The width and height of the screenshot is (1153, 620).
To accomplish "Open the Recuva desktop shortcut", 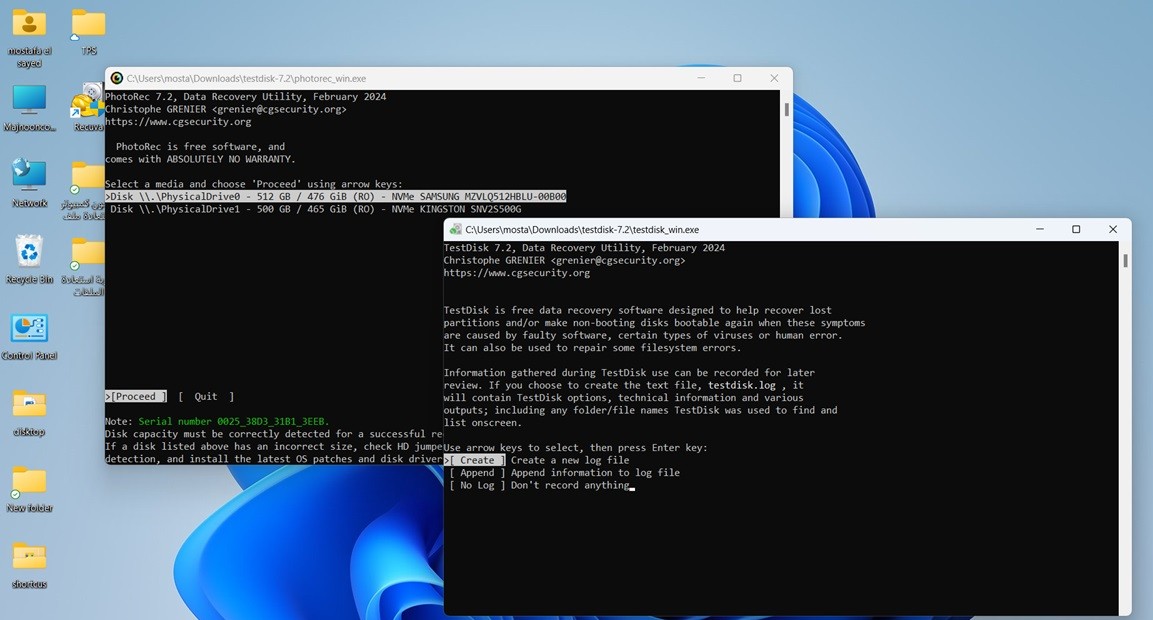I will coord(88,104).
